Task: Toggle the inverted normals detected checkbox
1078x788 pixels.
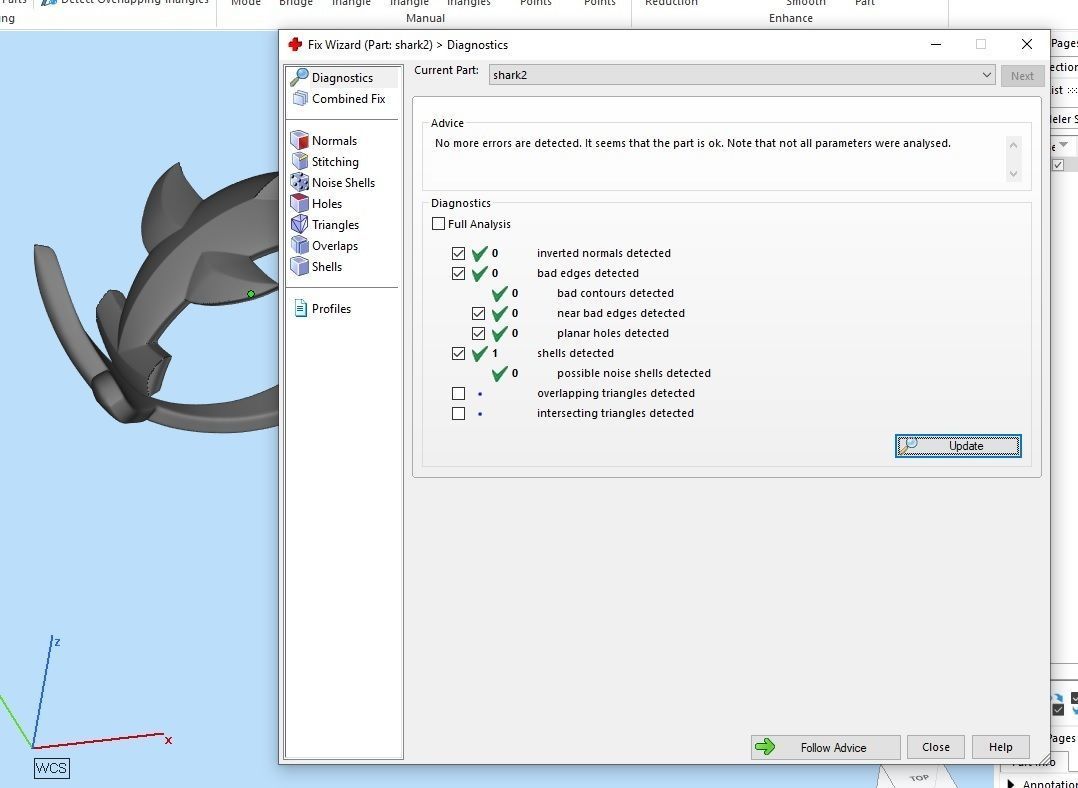Action: [459, 253]
